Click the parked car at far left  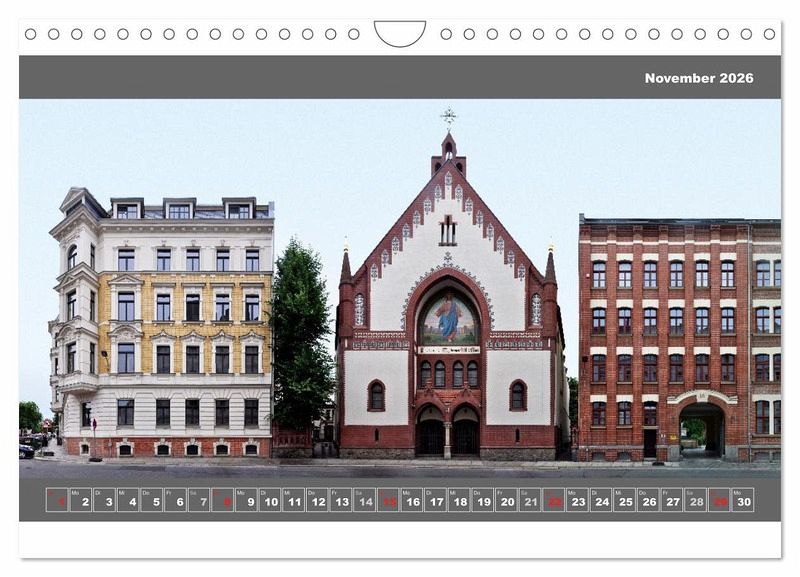point(25,451)
